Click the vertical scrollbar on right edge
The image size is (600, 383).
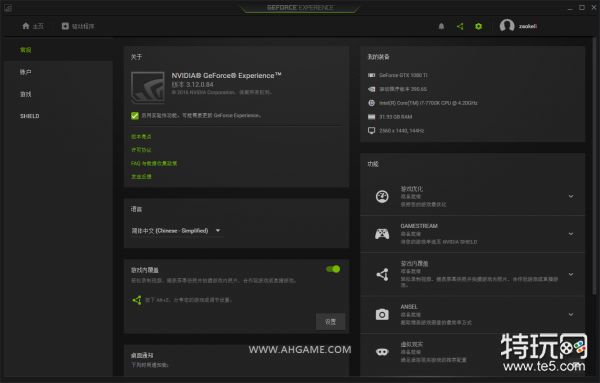594,166
